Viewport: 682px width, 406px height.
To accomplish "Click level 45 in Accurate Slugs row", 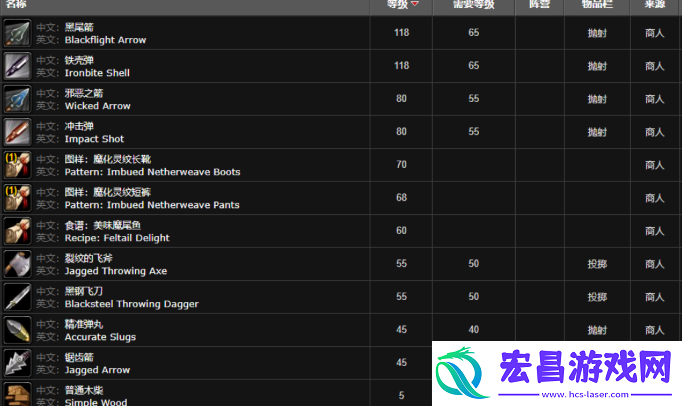I will click(401, 330).
